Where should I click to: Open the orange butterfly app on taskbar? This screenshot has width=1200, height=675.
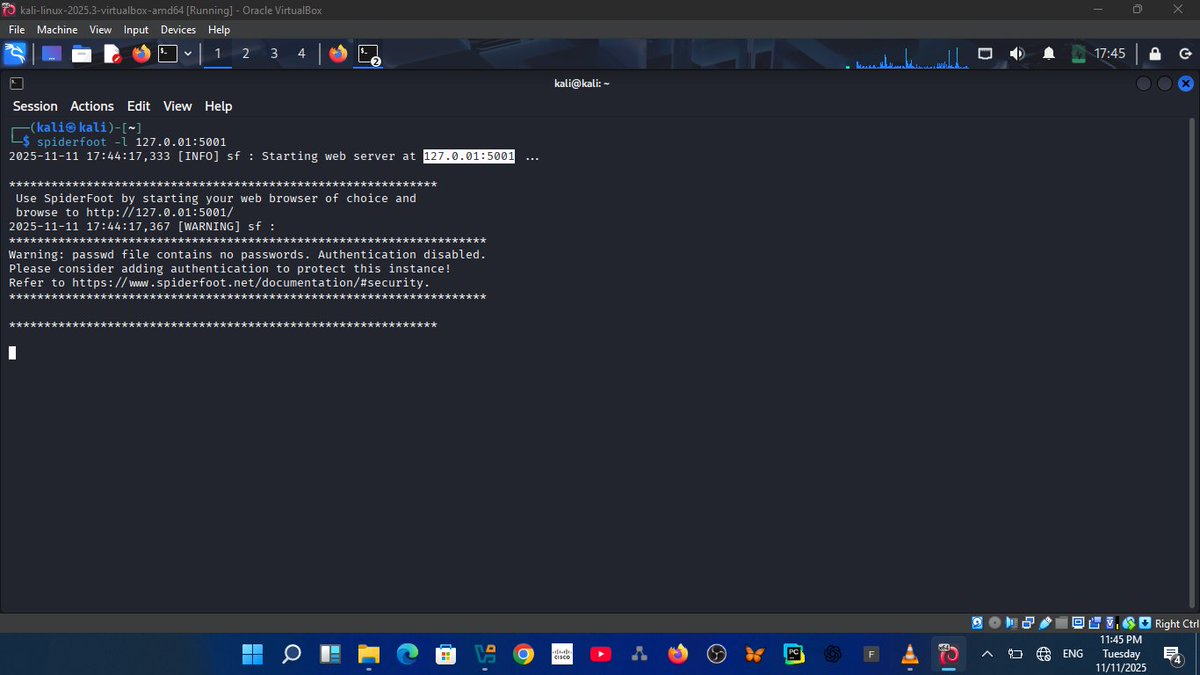(x=755, y=654)
